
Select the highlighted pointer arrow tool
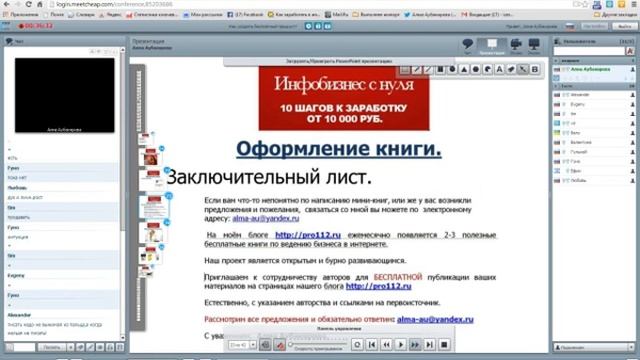[523, 70]
